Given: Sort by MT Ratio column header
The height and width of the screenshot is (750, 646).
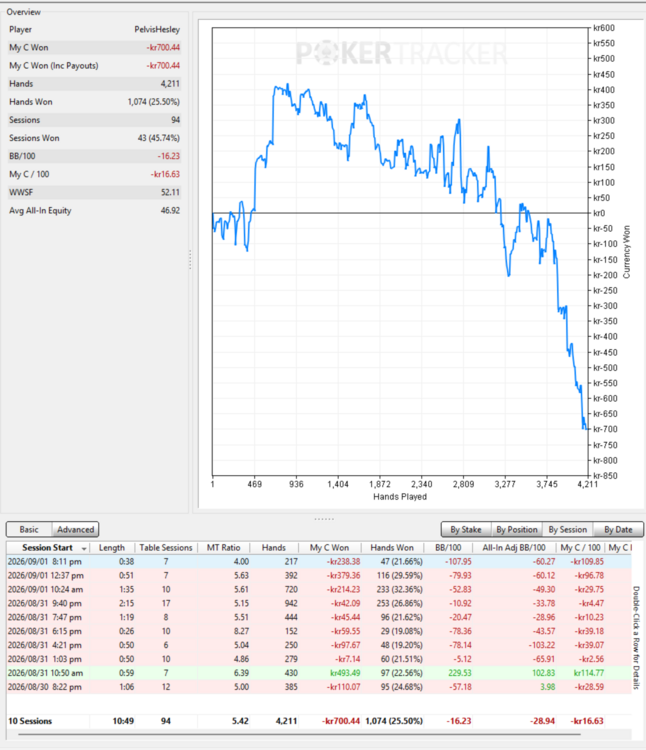Looking at the screenshot, I should (223, 548).
